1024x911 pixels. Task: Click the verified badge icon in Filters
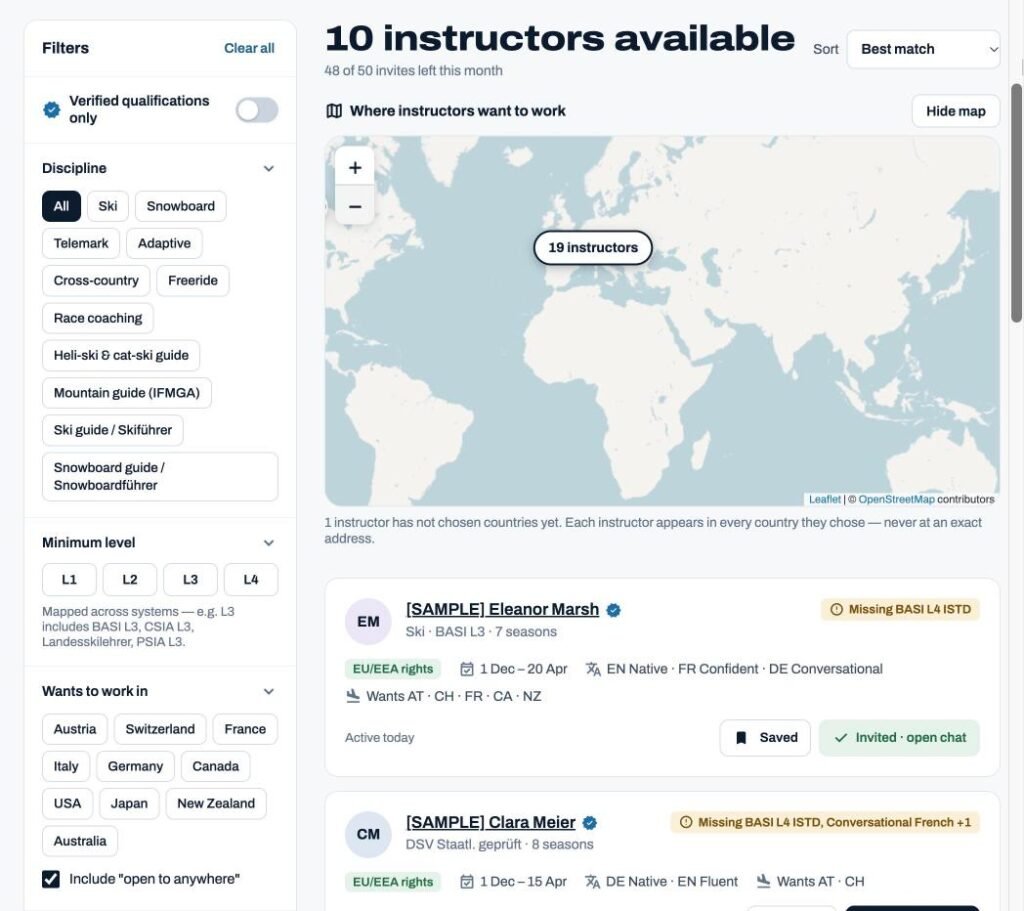click(x=52, y=109)
